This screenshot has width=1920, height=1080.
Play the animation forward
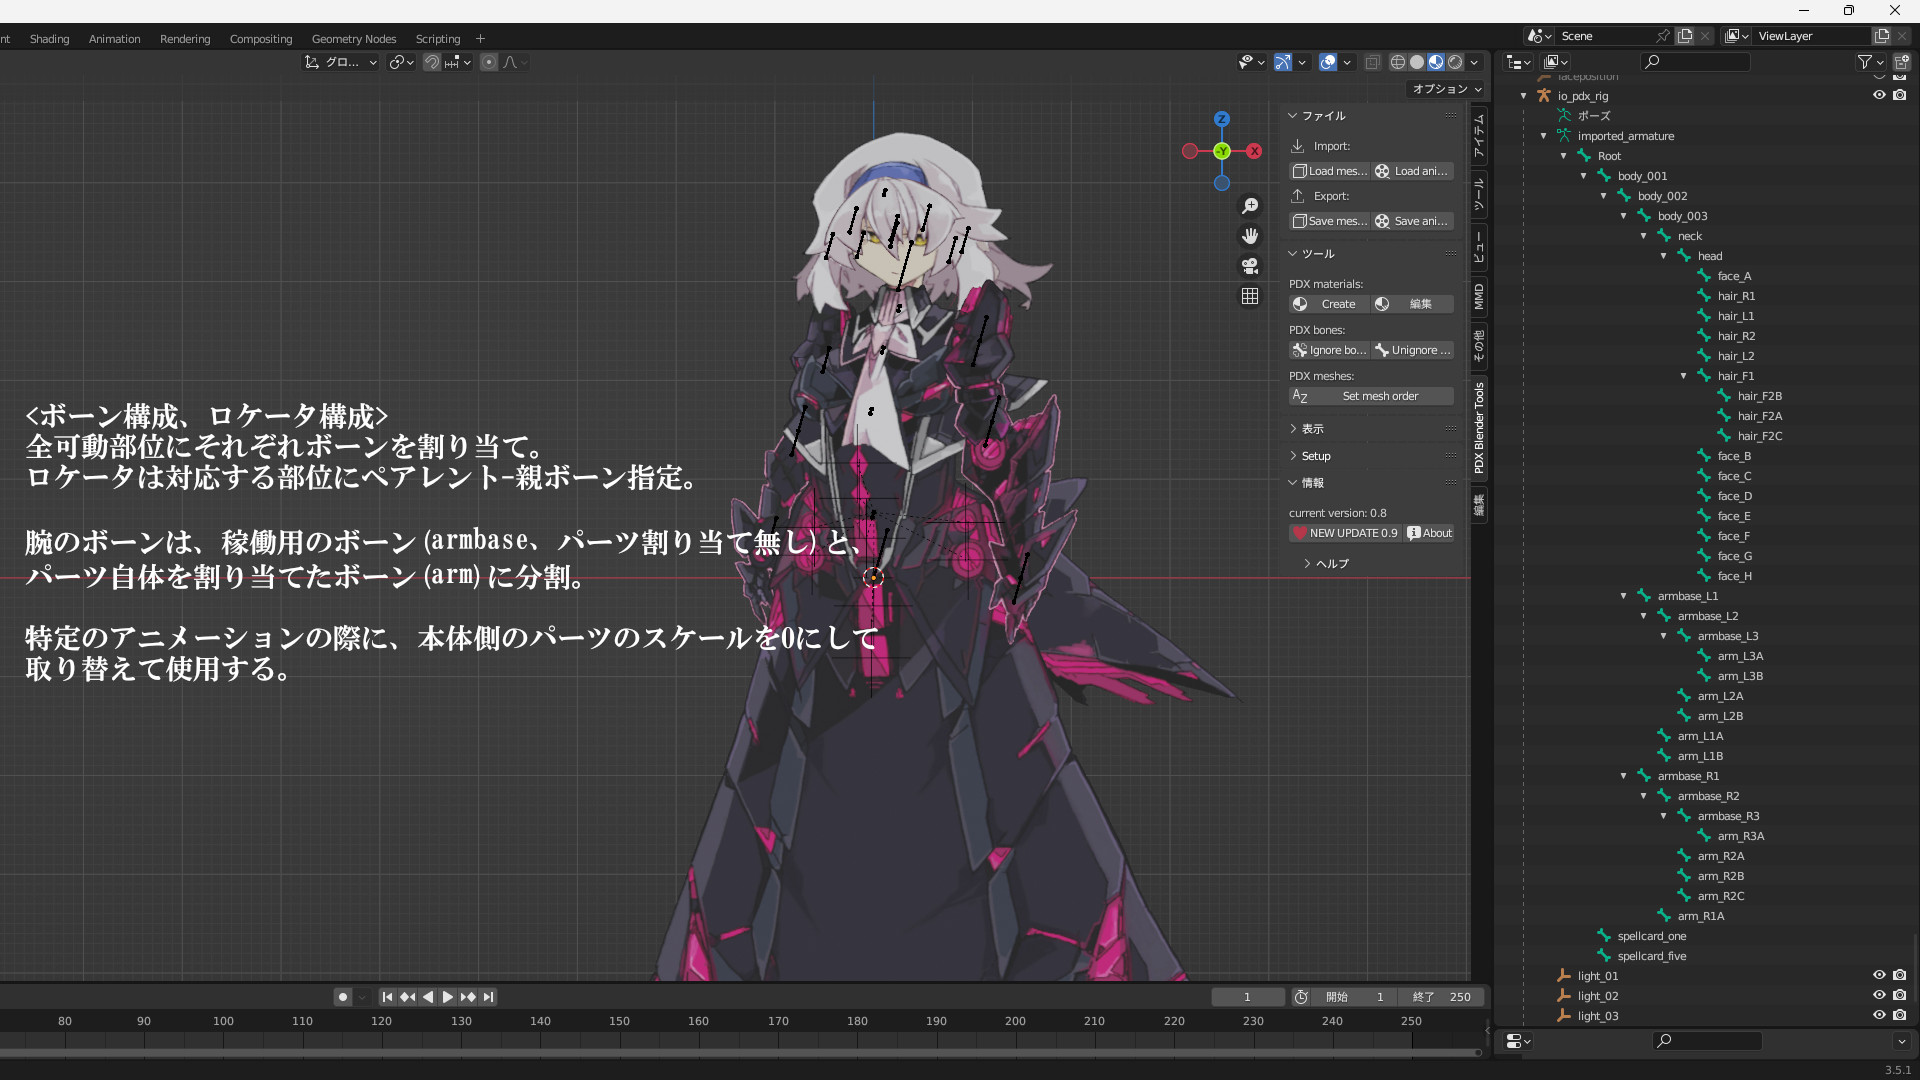click(x=447, y=997)
